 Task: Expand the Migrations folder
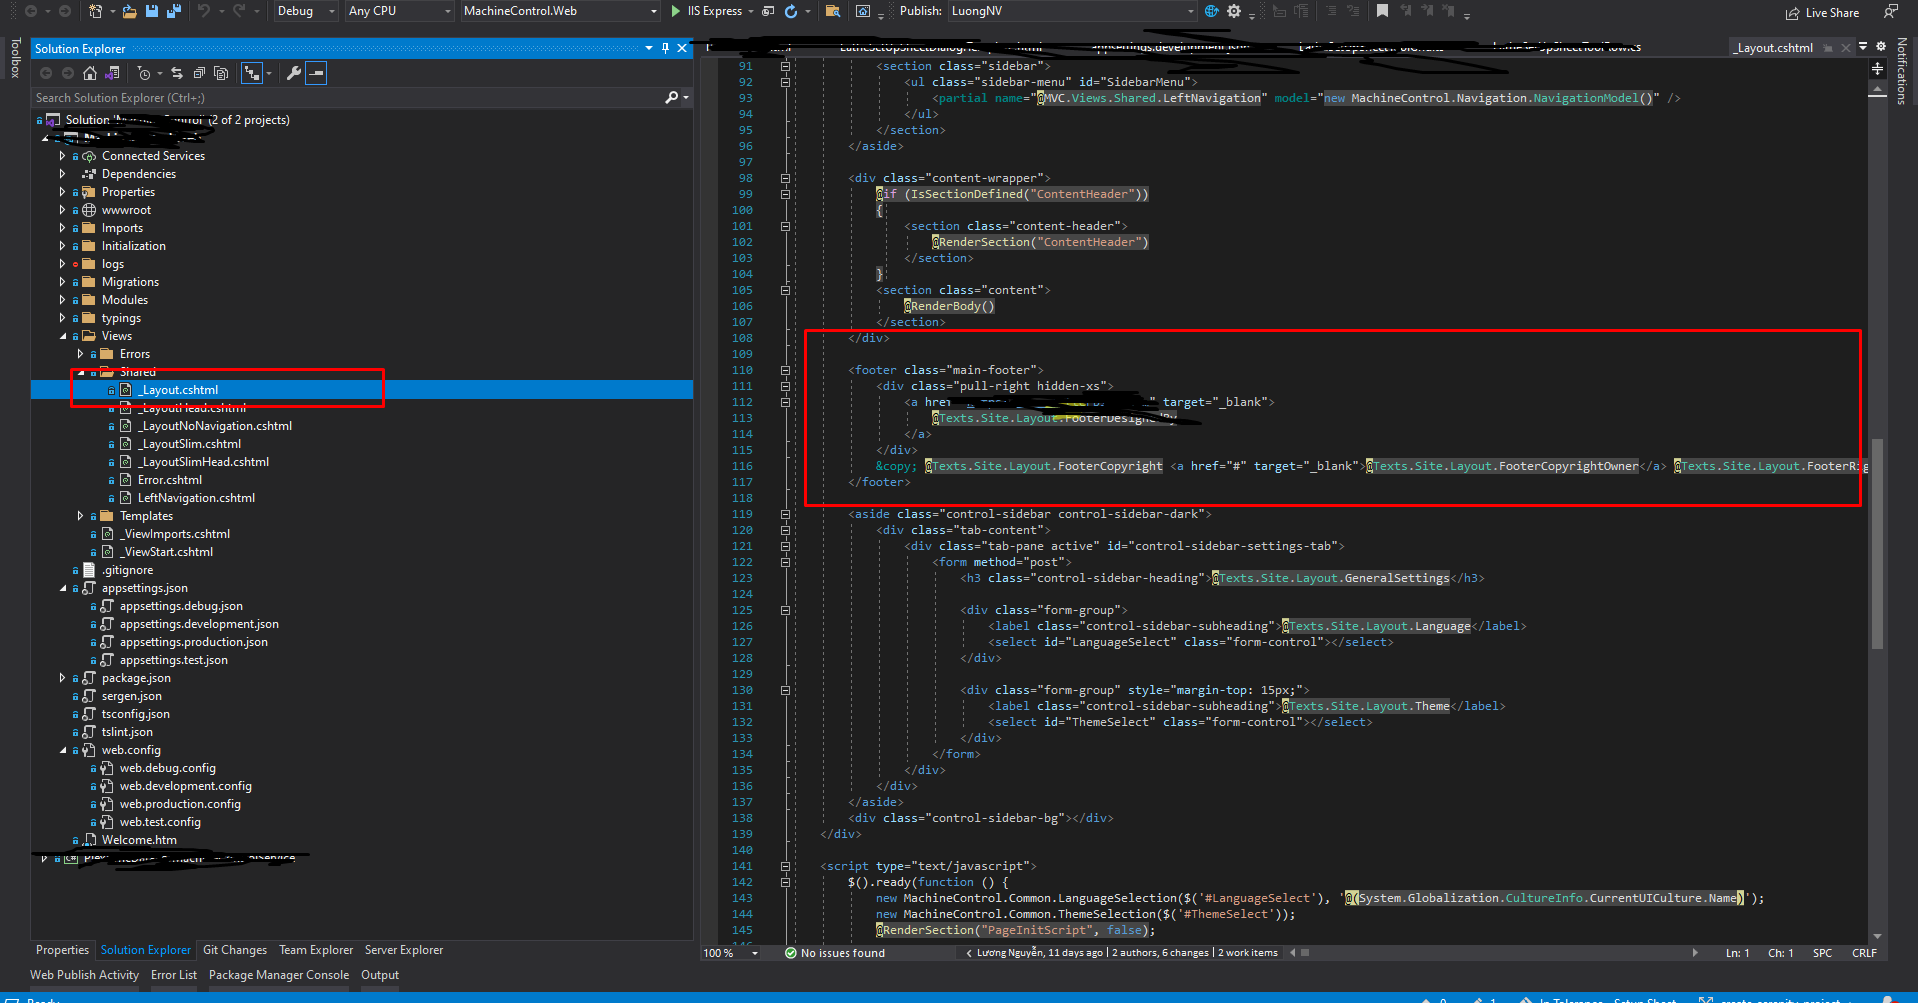(62, 282)
